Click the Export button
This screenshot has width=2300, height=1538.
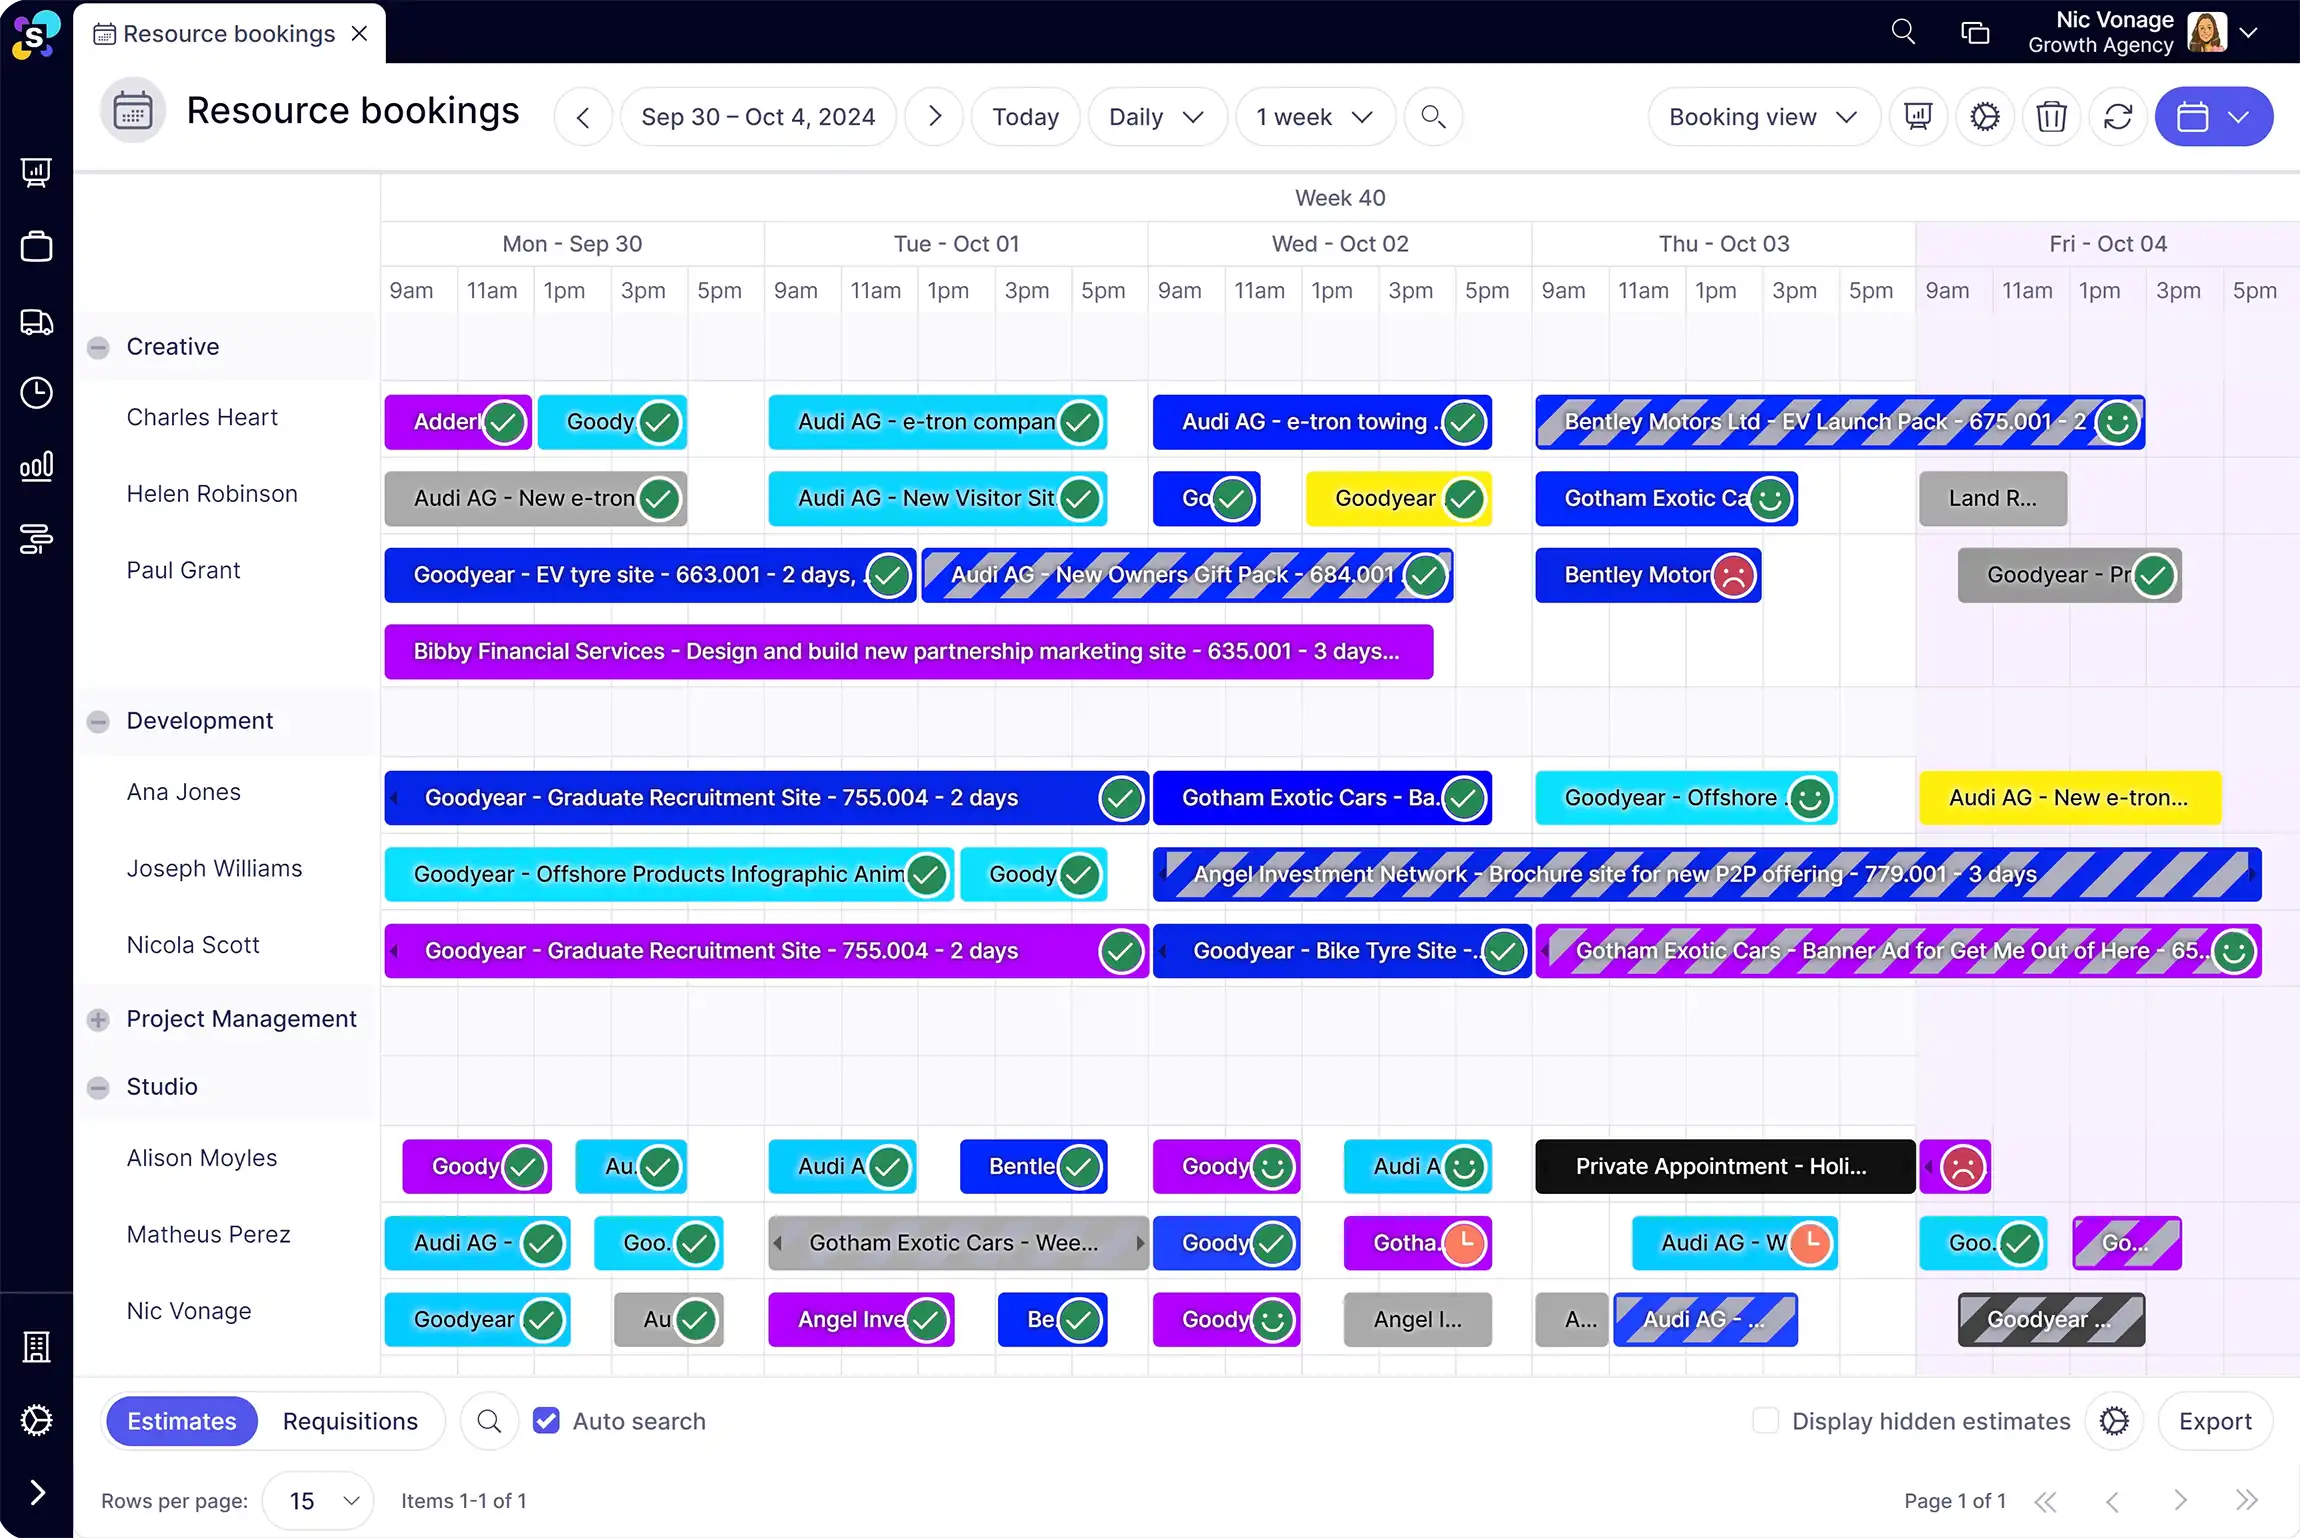[2215, 1421]
